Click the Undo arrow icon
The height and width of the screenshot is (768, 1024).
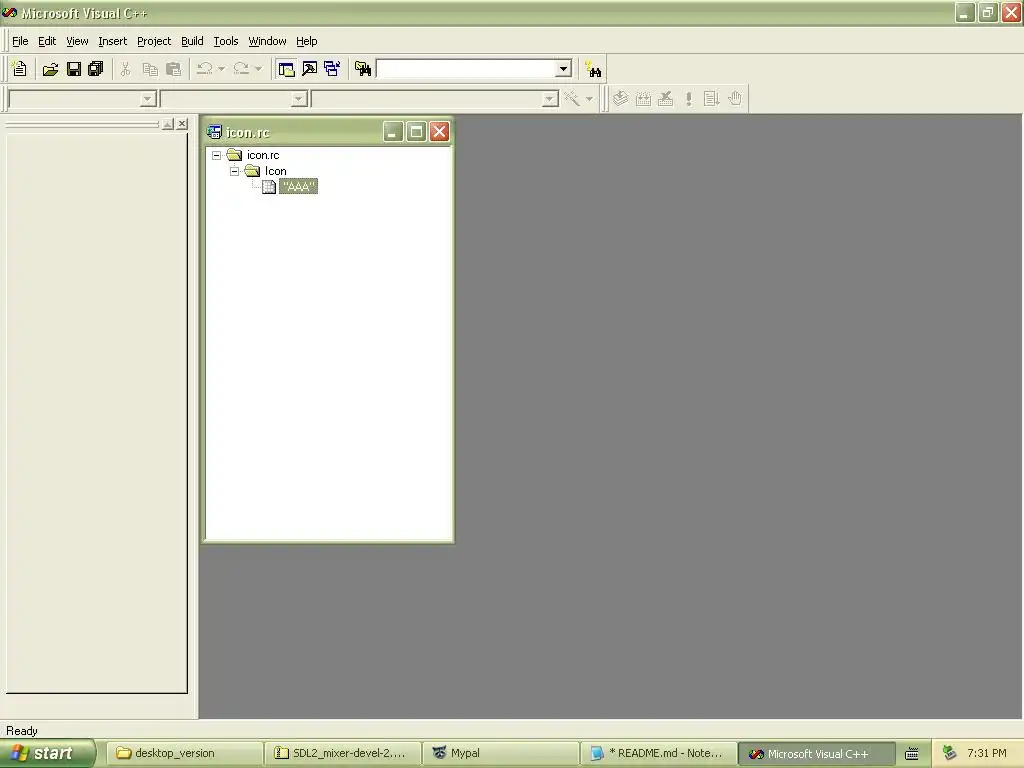(205, 69)
